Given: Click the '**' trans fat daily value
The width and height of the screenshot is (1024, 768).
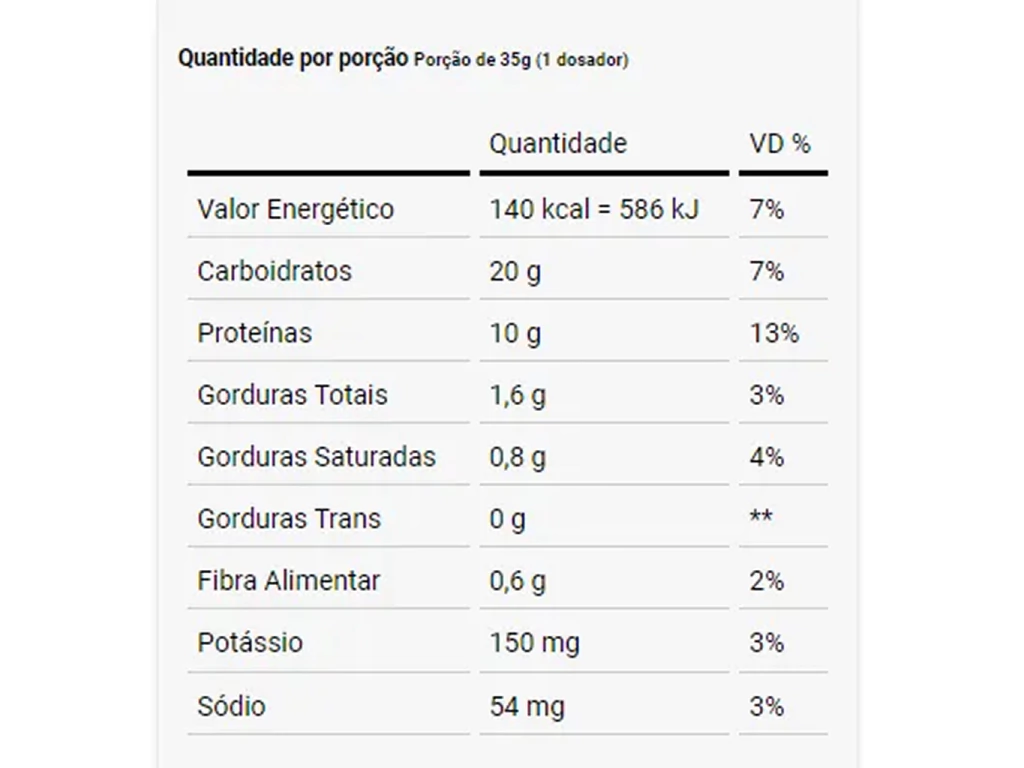Looking at the screenshot, I should (x=761, y=519).
